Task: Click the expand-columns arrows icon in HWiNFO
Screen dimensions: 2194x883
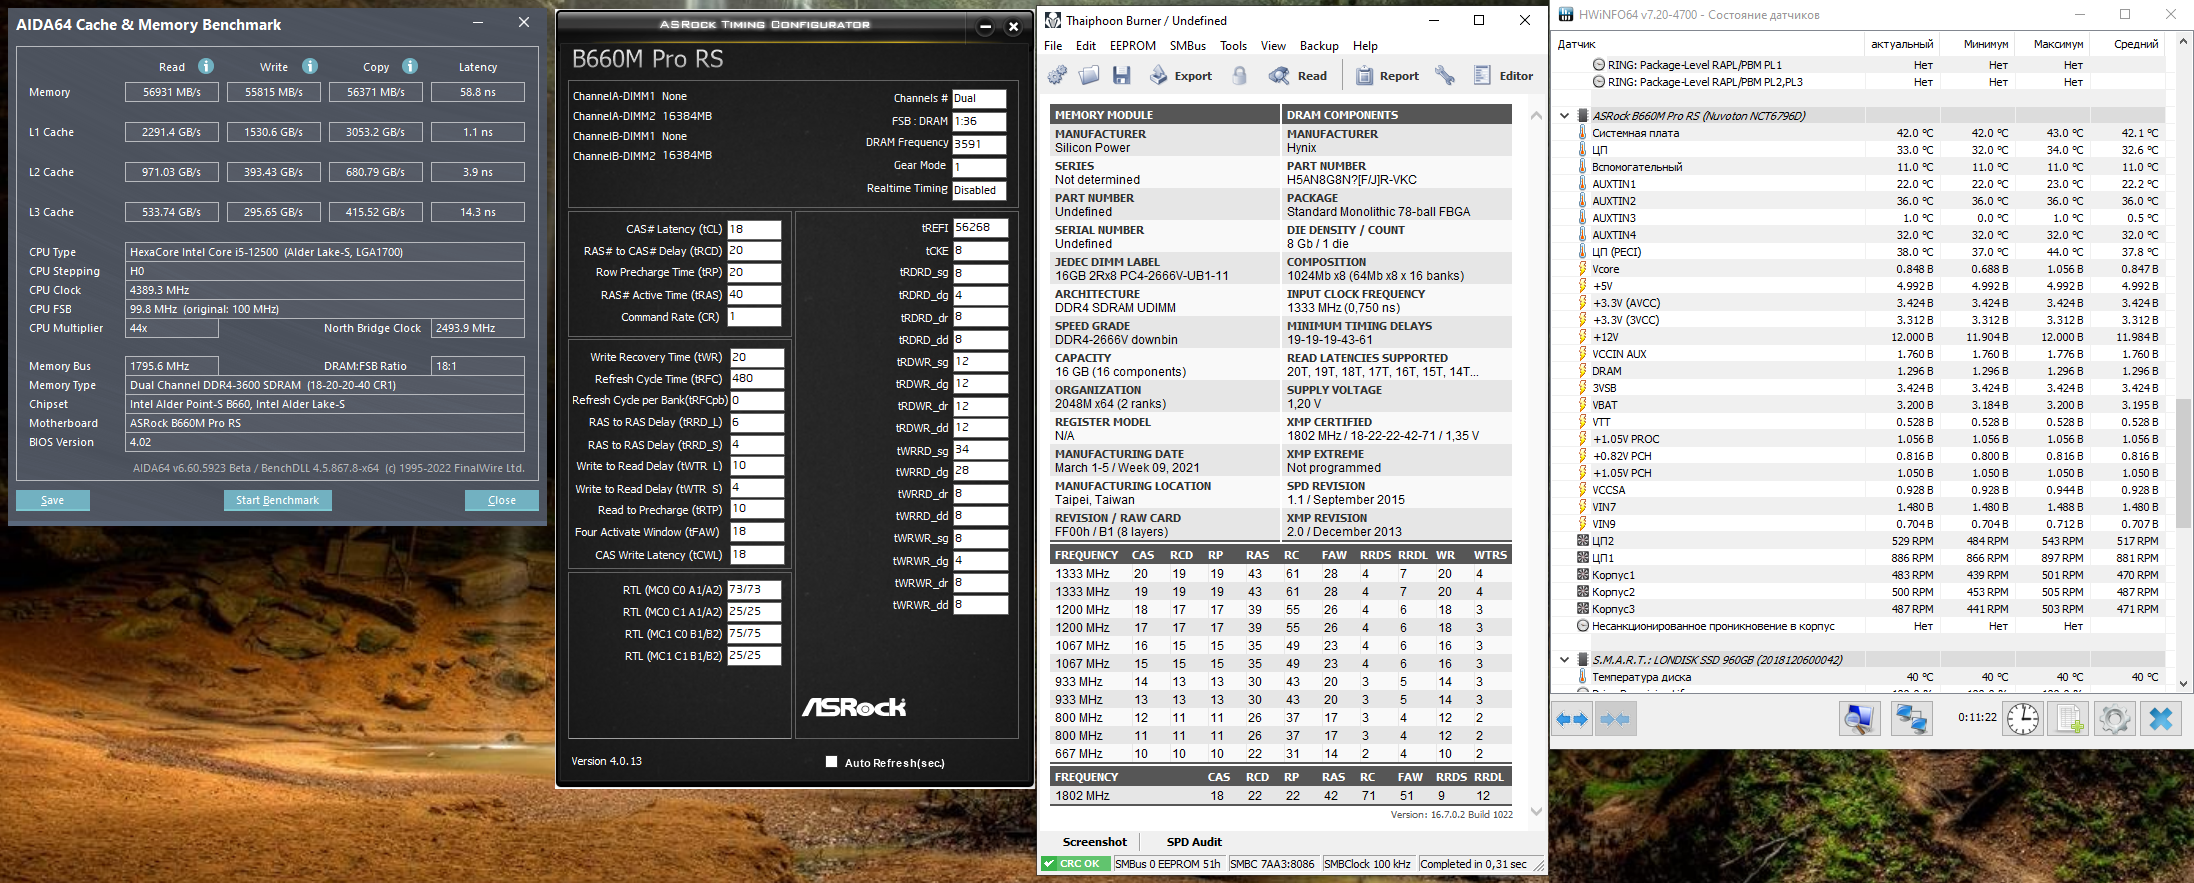Action: (1573, 719)
